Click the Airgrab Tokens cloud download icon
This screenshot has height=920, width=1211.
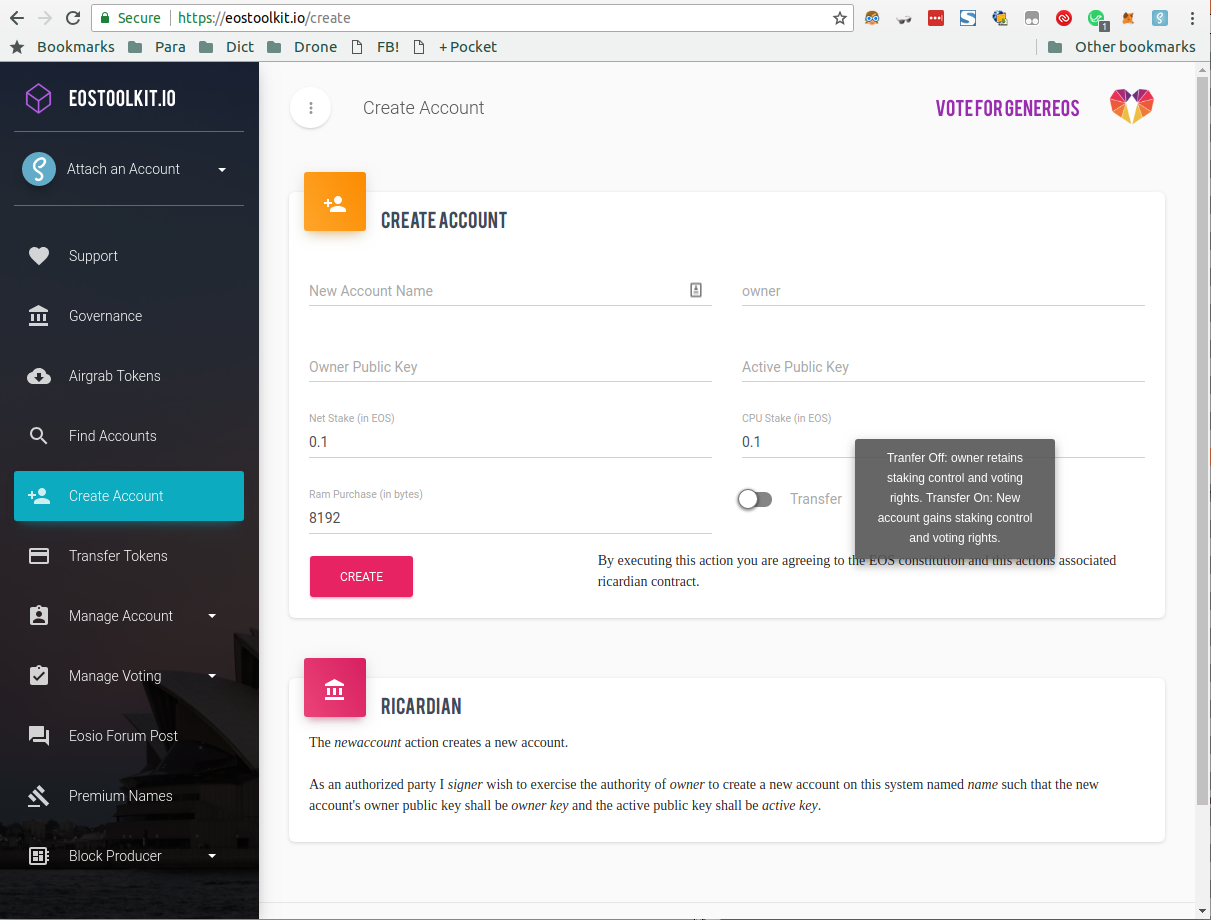39,376
